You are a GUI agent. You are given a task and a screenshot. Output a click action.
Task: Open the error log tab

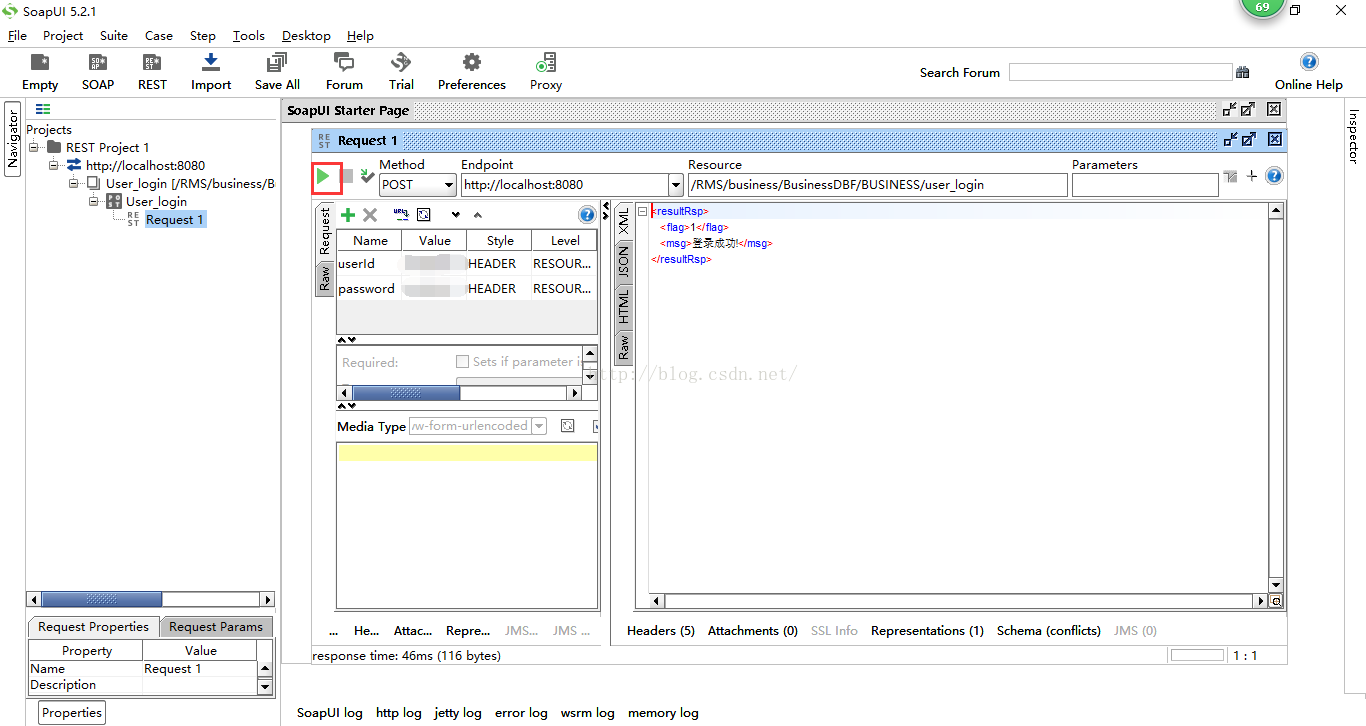521,713
